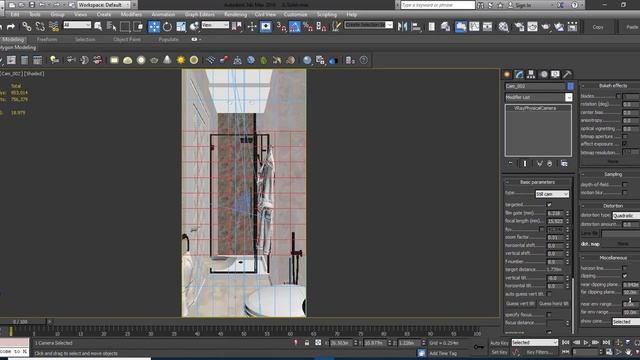This screenshot has height=360, width=640.
Task: Click the Guess vert tilt button
Action: point(520,304)
